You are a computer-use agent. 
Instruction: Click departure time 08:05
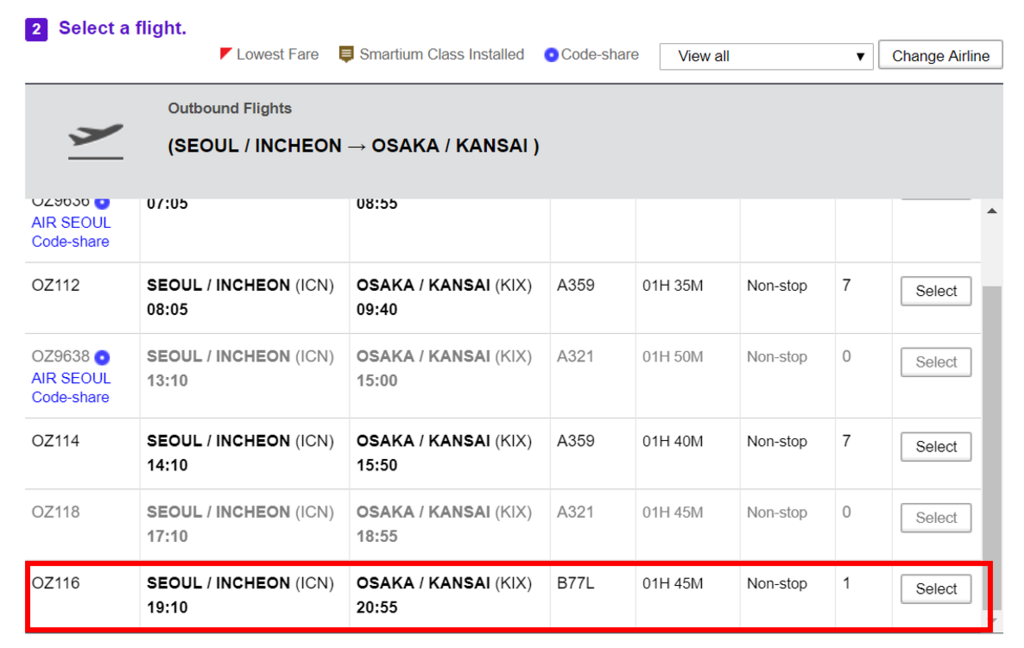pyautogui.click(x=167, y=310)
